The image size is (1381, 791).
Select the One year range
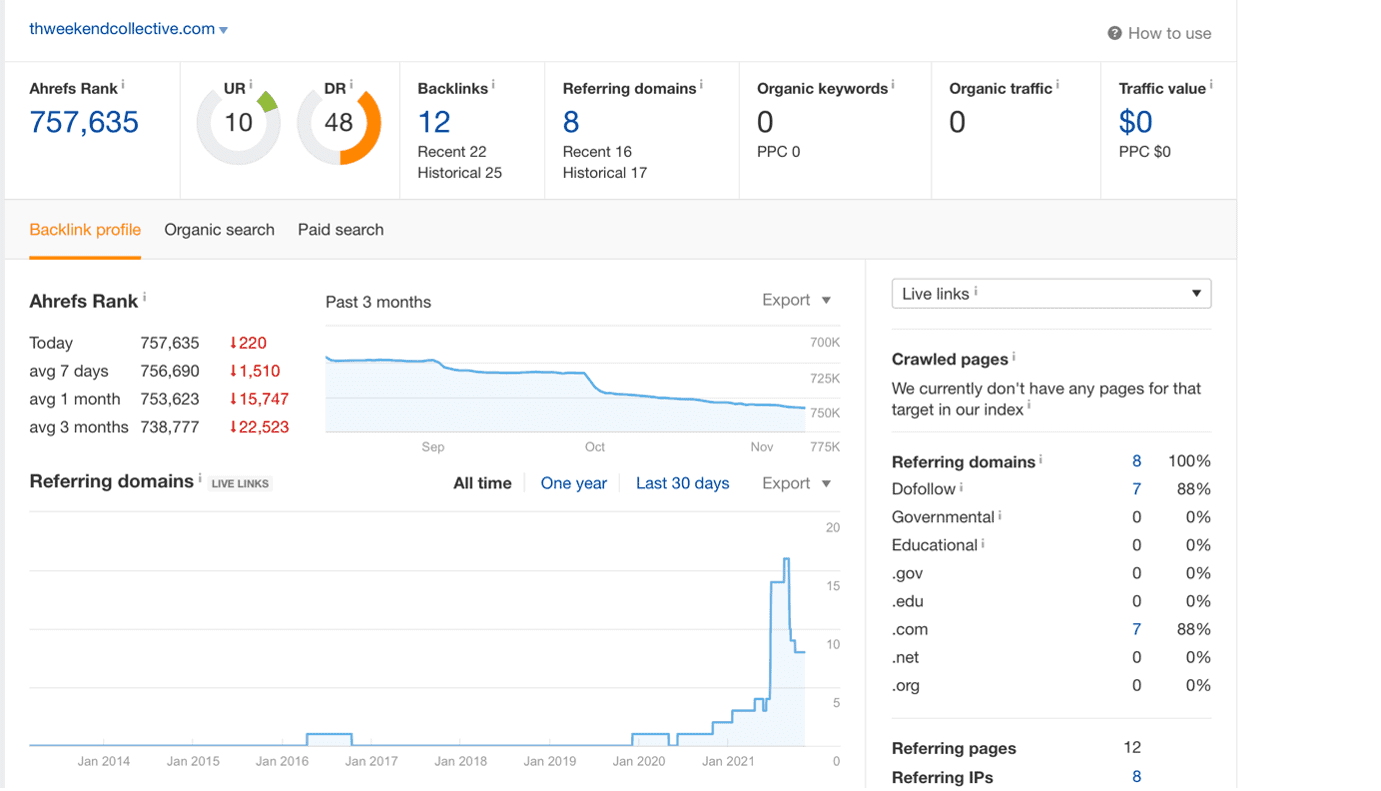[574, 483]
